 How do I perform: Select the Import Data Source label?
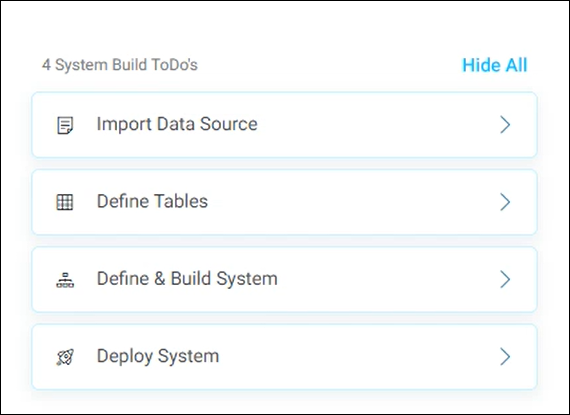pos(177,124)
